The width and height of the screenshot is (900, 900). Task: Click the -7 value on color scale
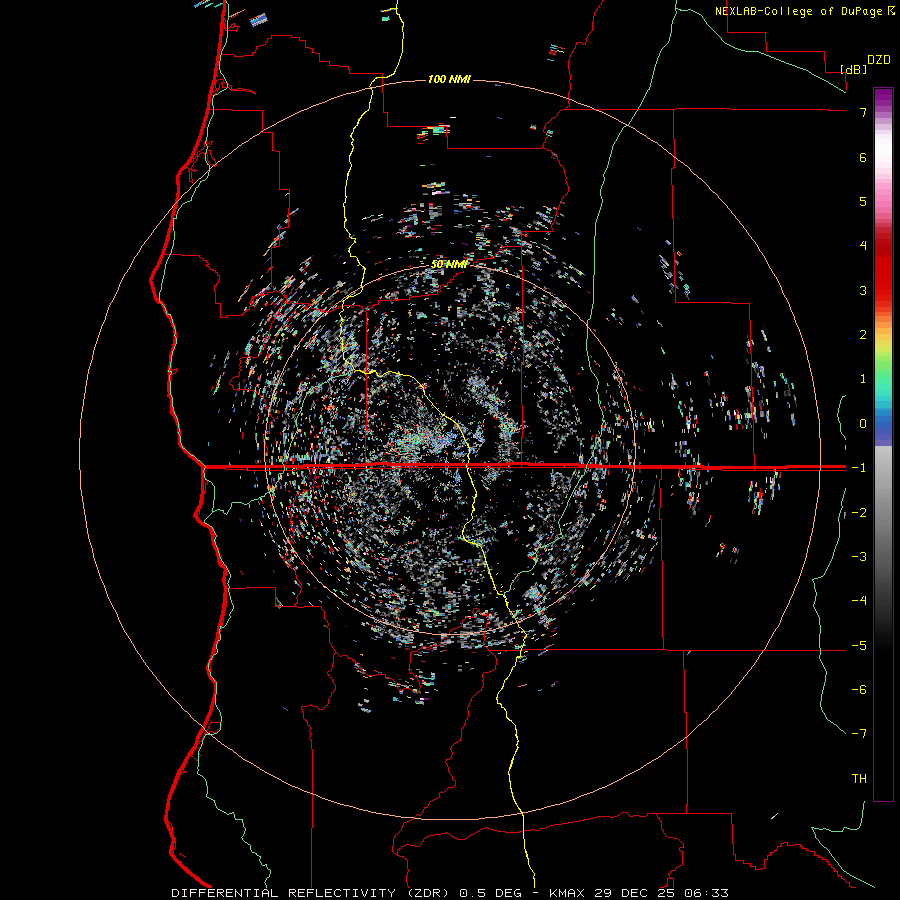tap(859, 734)
